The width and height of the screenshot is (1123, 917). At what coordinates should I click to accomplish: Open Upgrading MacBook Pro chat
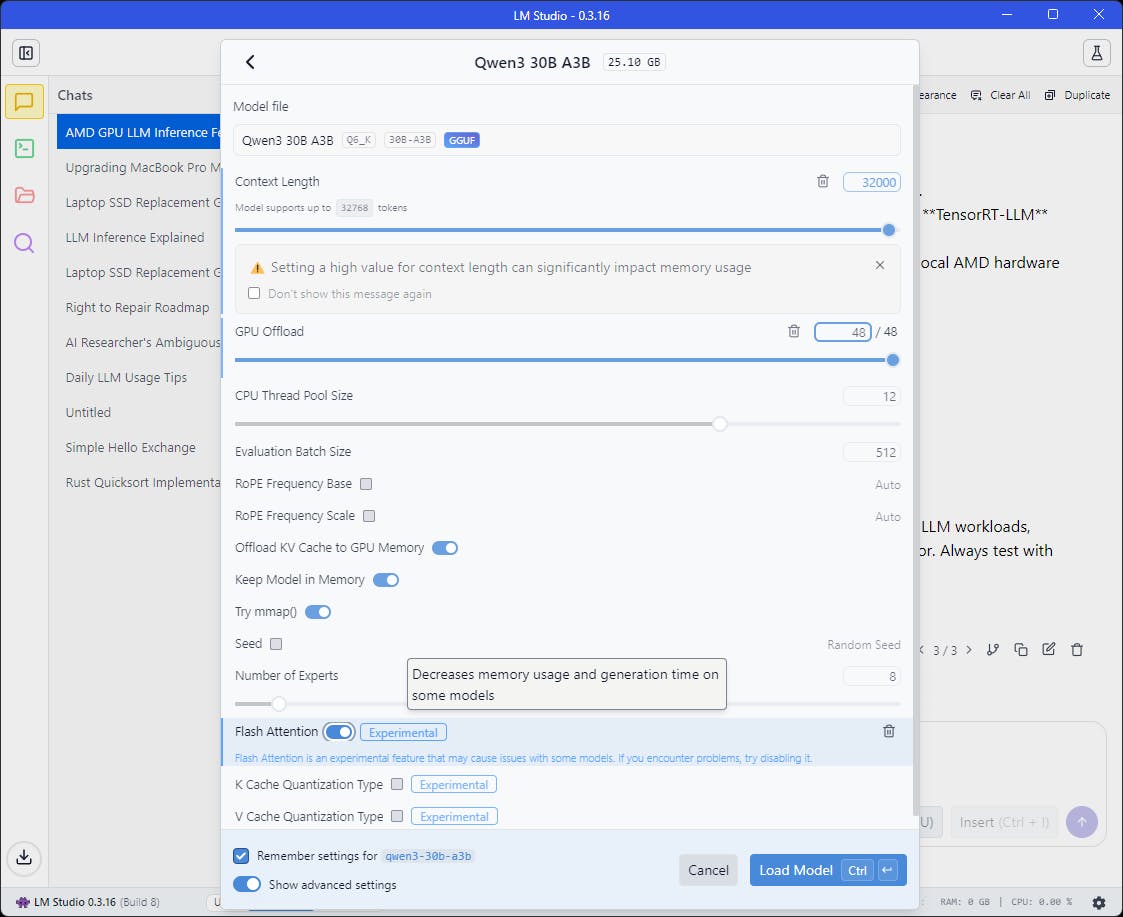click(x=139, y=167)
